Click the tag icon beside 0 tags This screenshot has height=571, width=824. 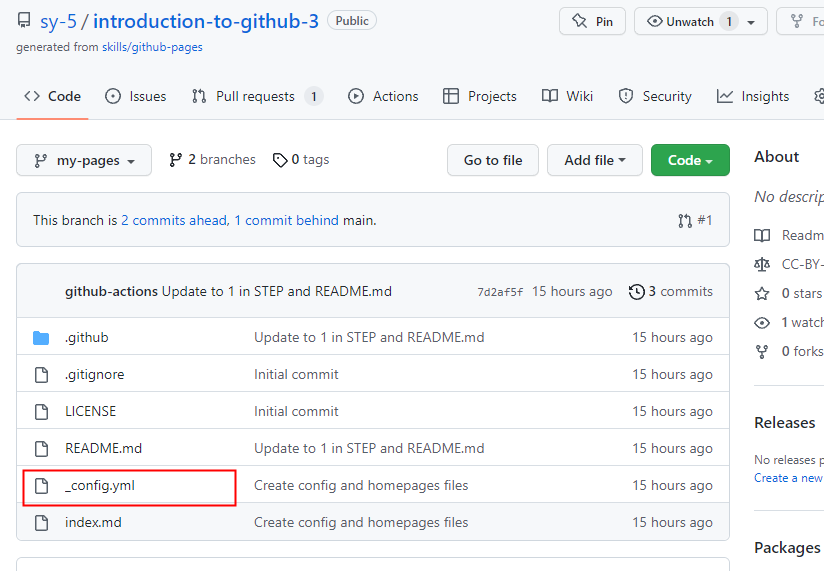[280, 160]
